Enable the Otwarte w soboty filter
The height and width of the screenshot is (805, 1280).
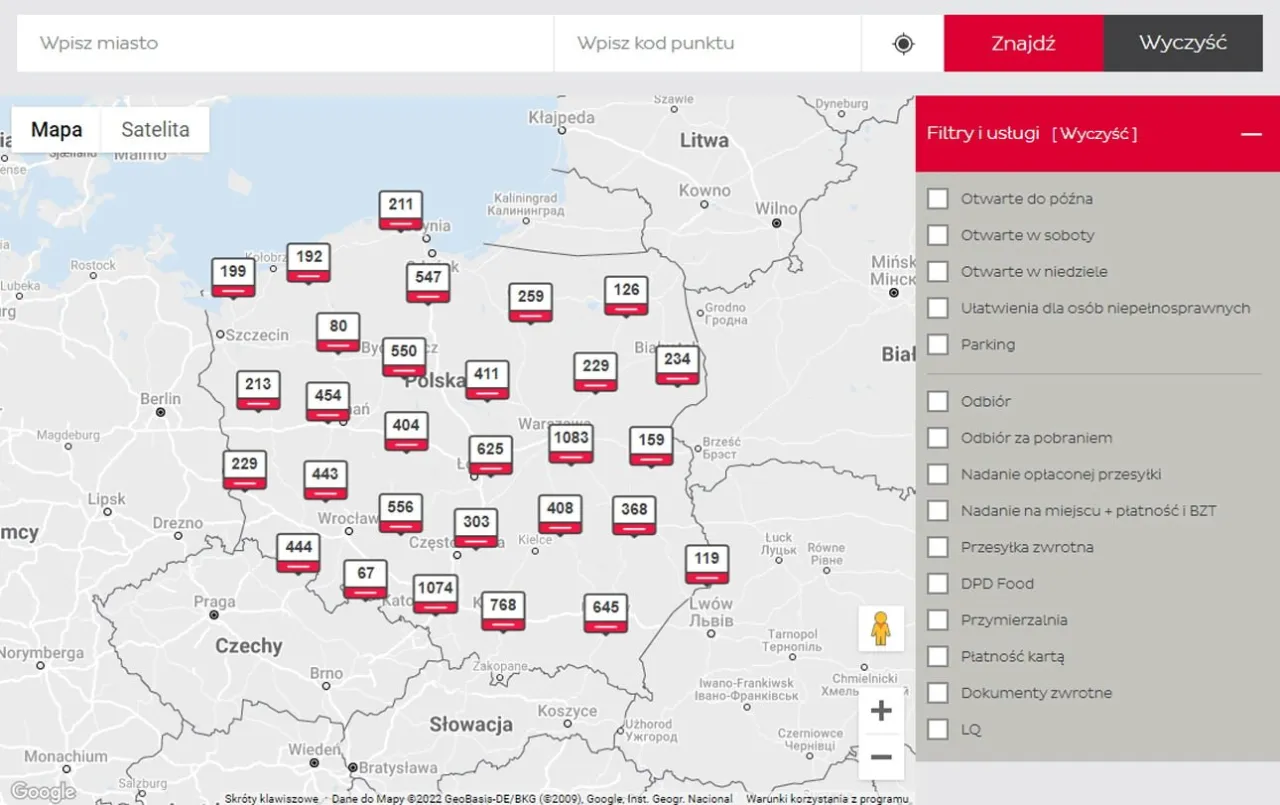(937, 234)
